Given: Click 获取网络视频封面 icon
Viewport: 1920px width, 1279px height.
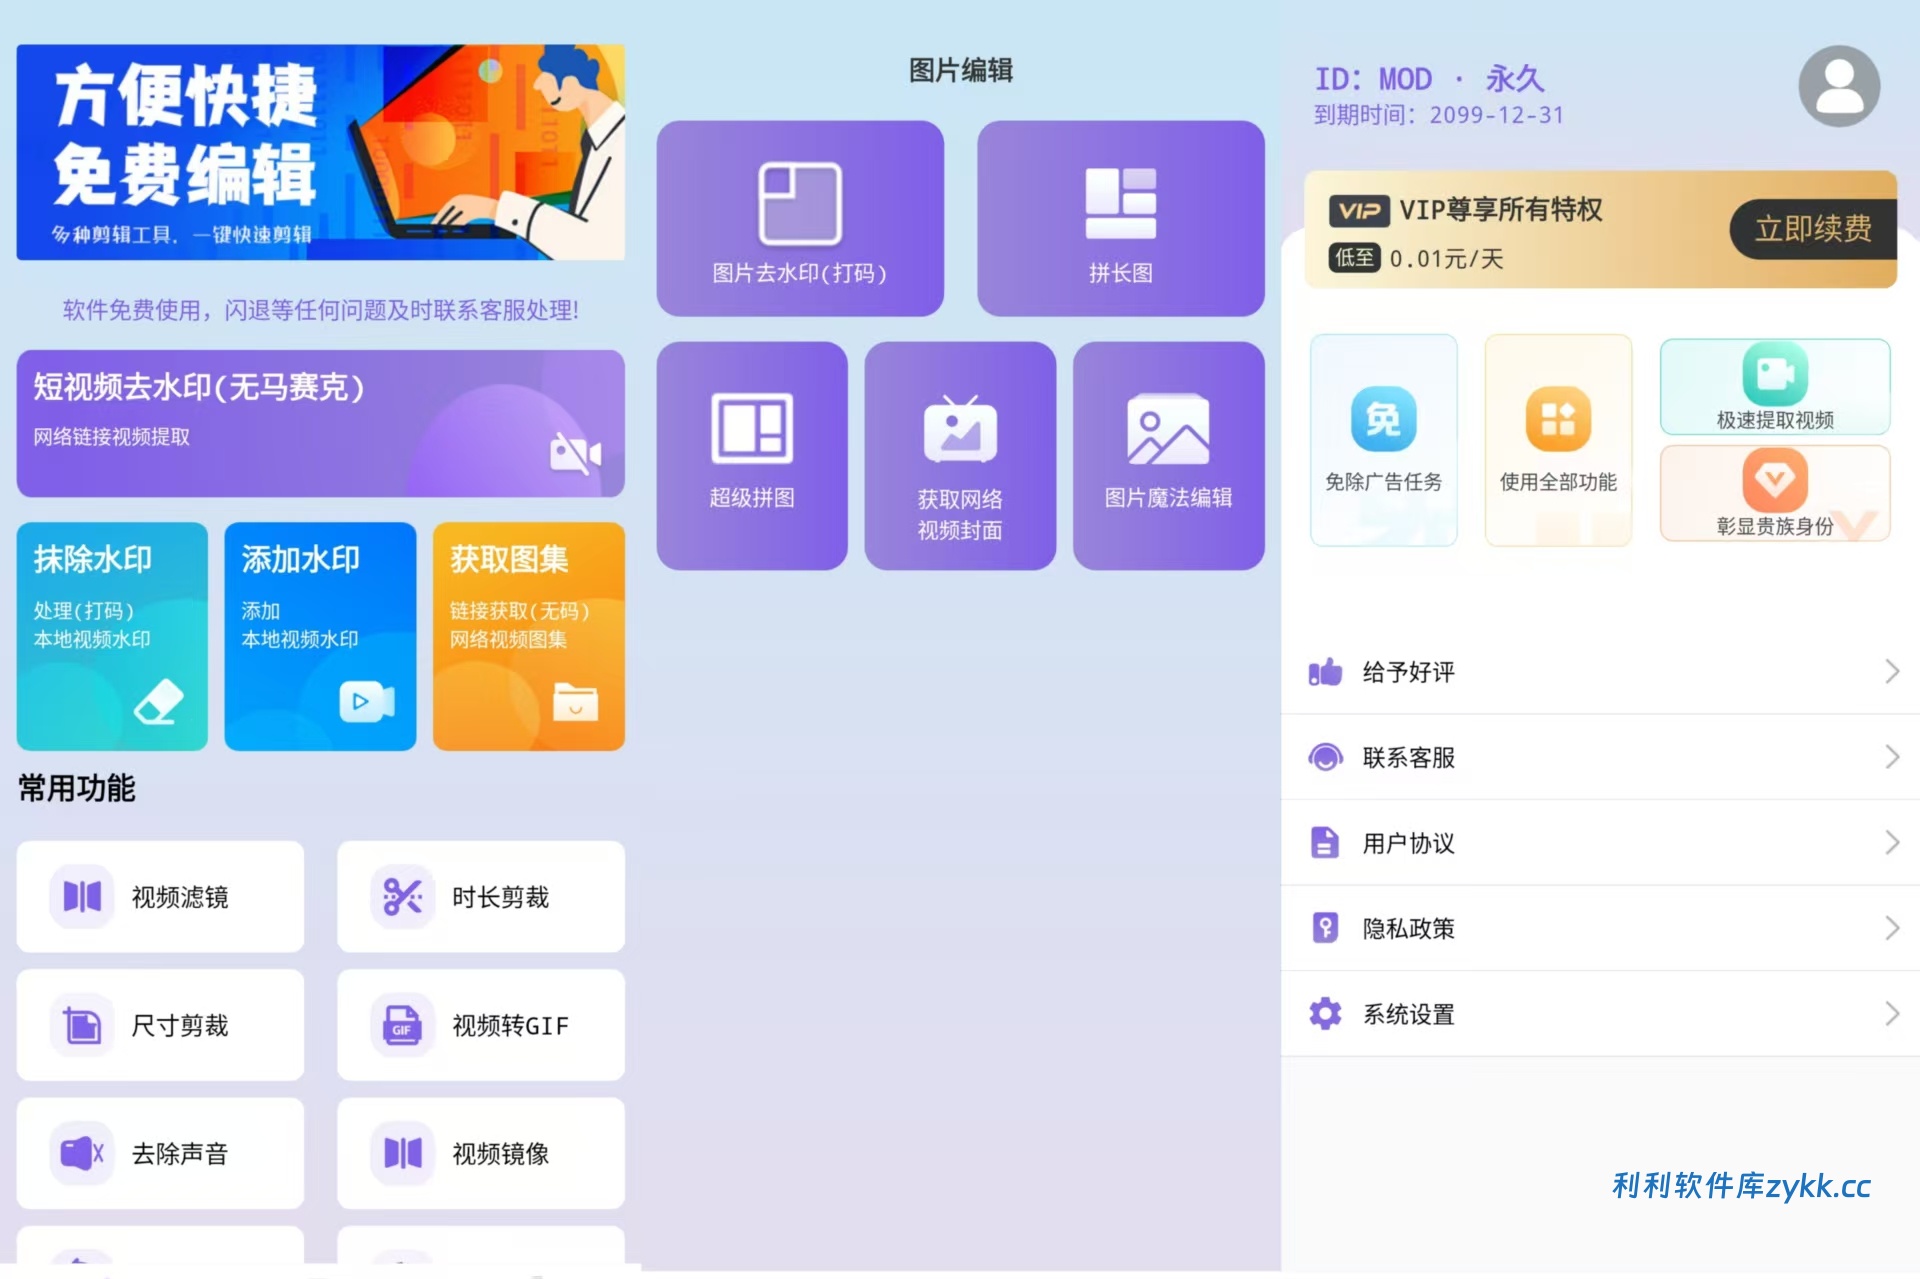Looking at the screenshot, I should coord(959,430).
